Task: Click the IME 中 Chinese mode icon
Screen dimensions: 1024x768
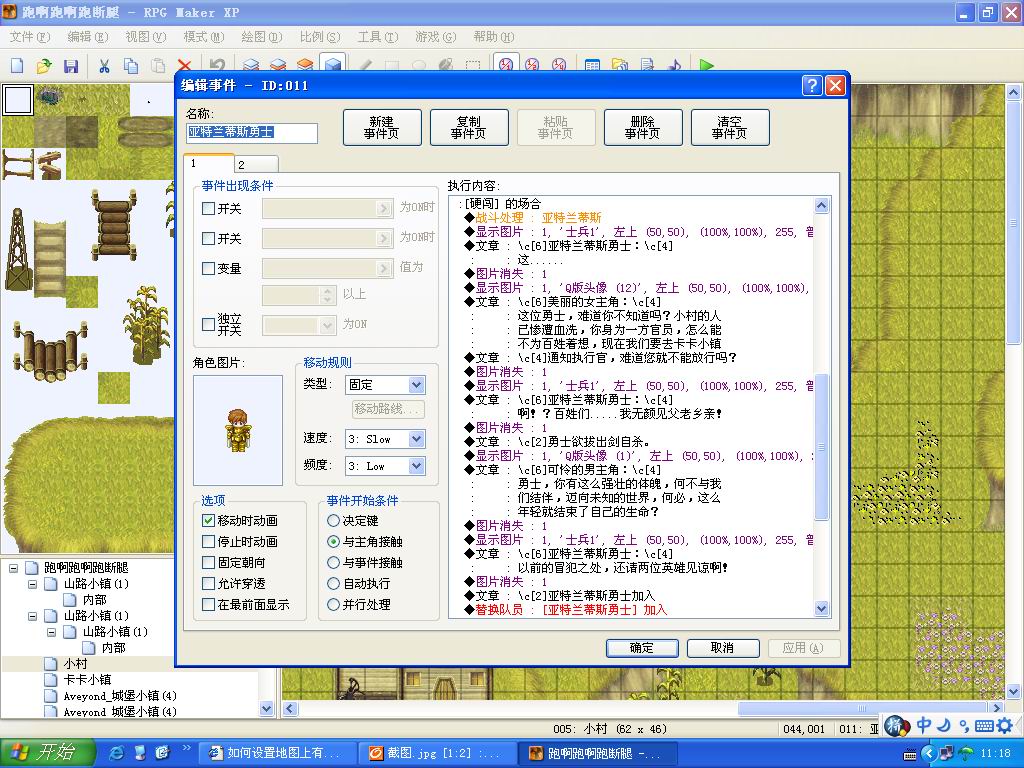Action: [923, 725]
